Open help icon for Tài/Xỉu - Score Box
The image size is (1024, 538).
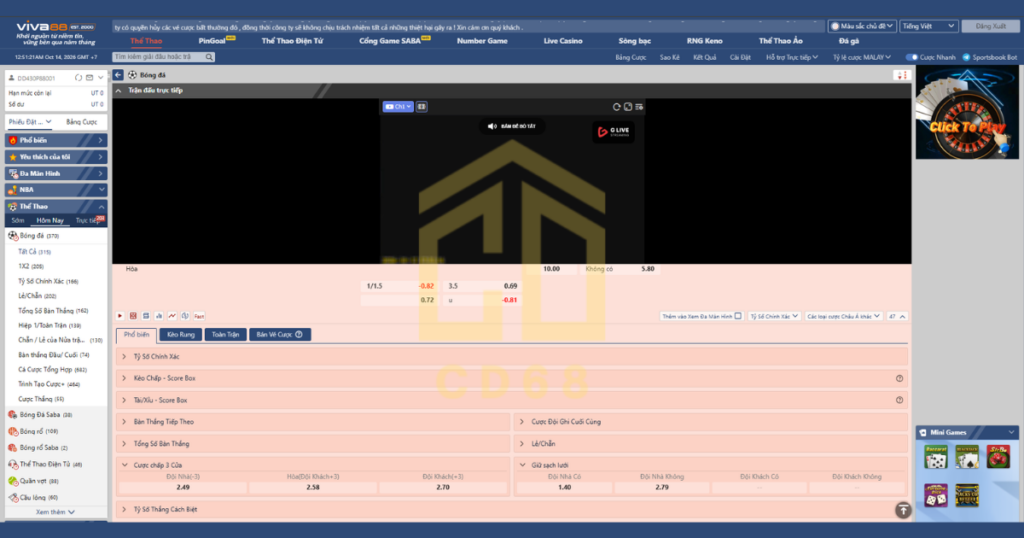pyautogui.click(x=899, y=400)
